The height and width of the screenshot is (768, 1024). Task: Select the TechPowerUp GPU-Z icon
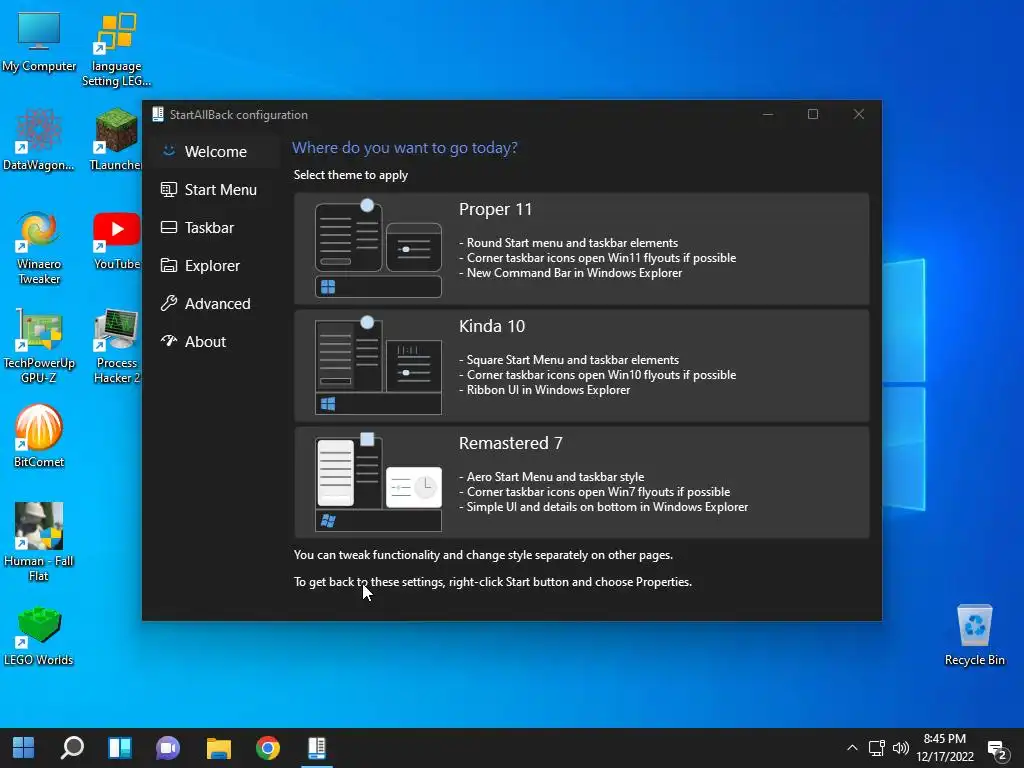click(x=39, y=345)
